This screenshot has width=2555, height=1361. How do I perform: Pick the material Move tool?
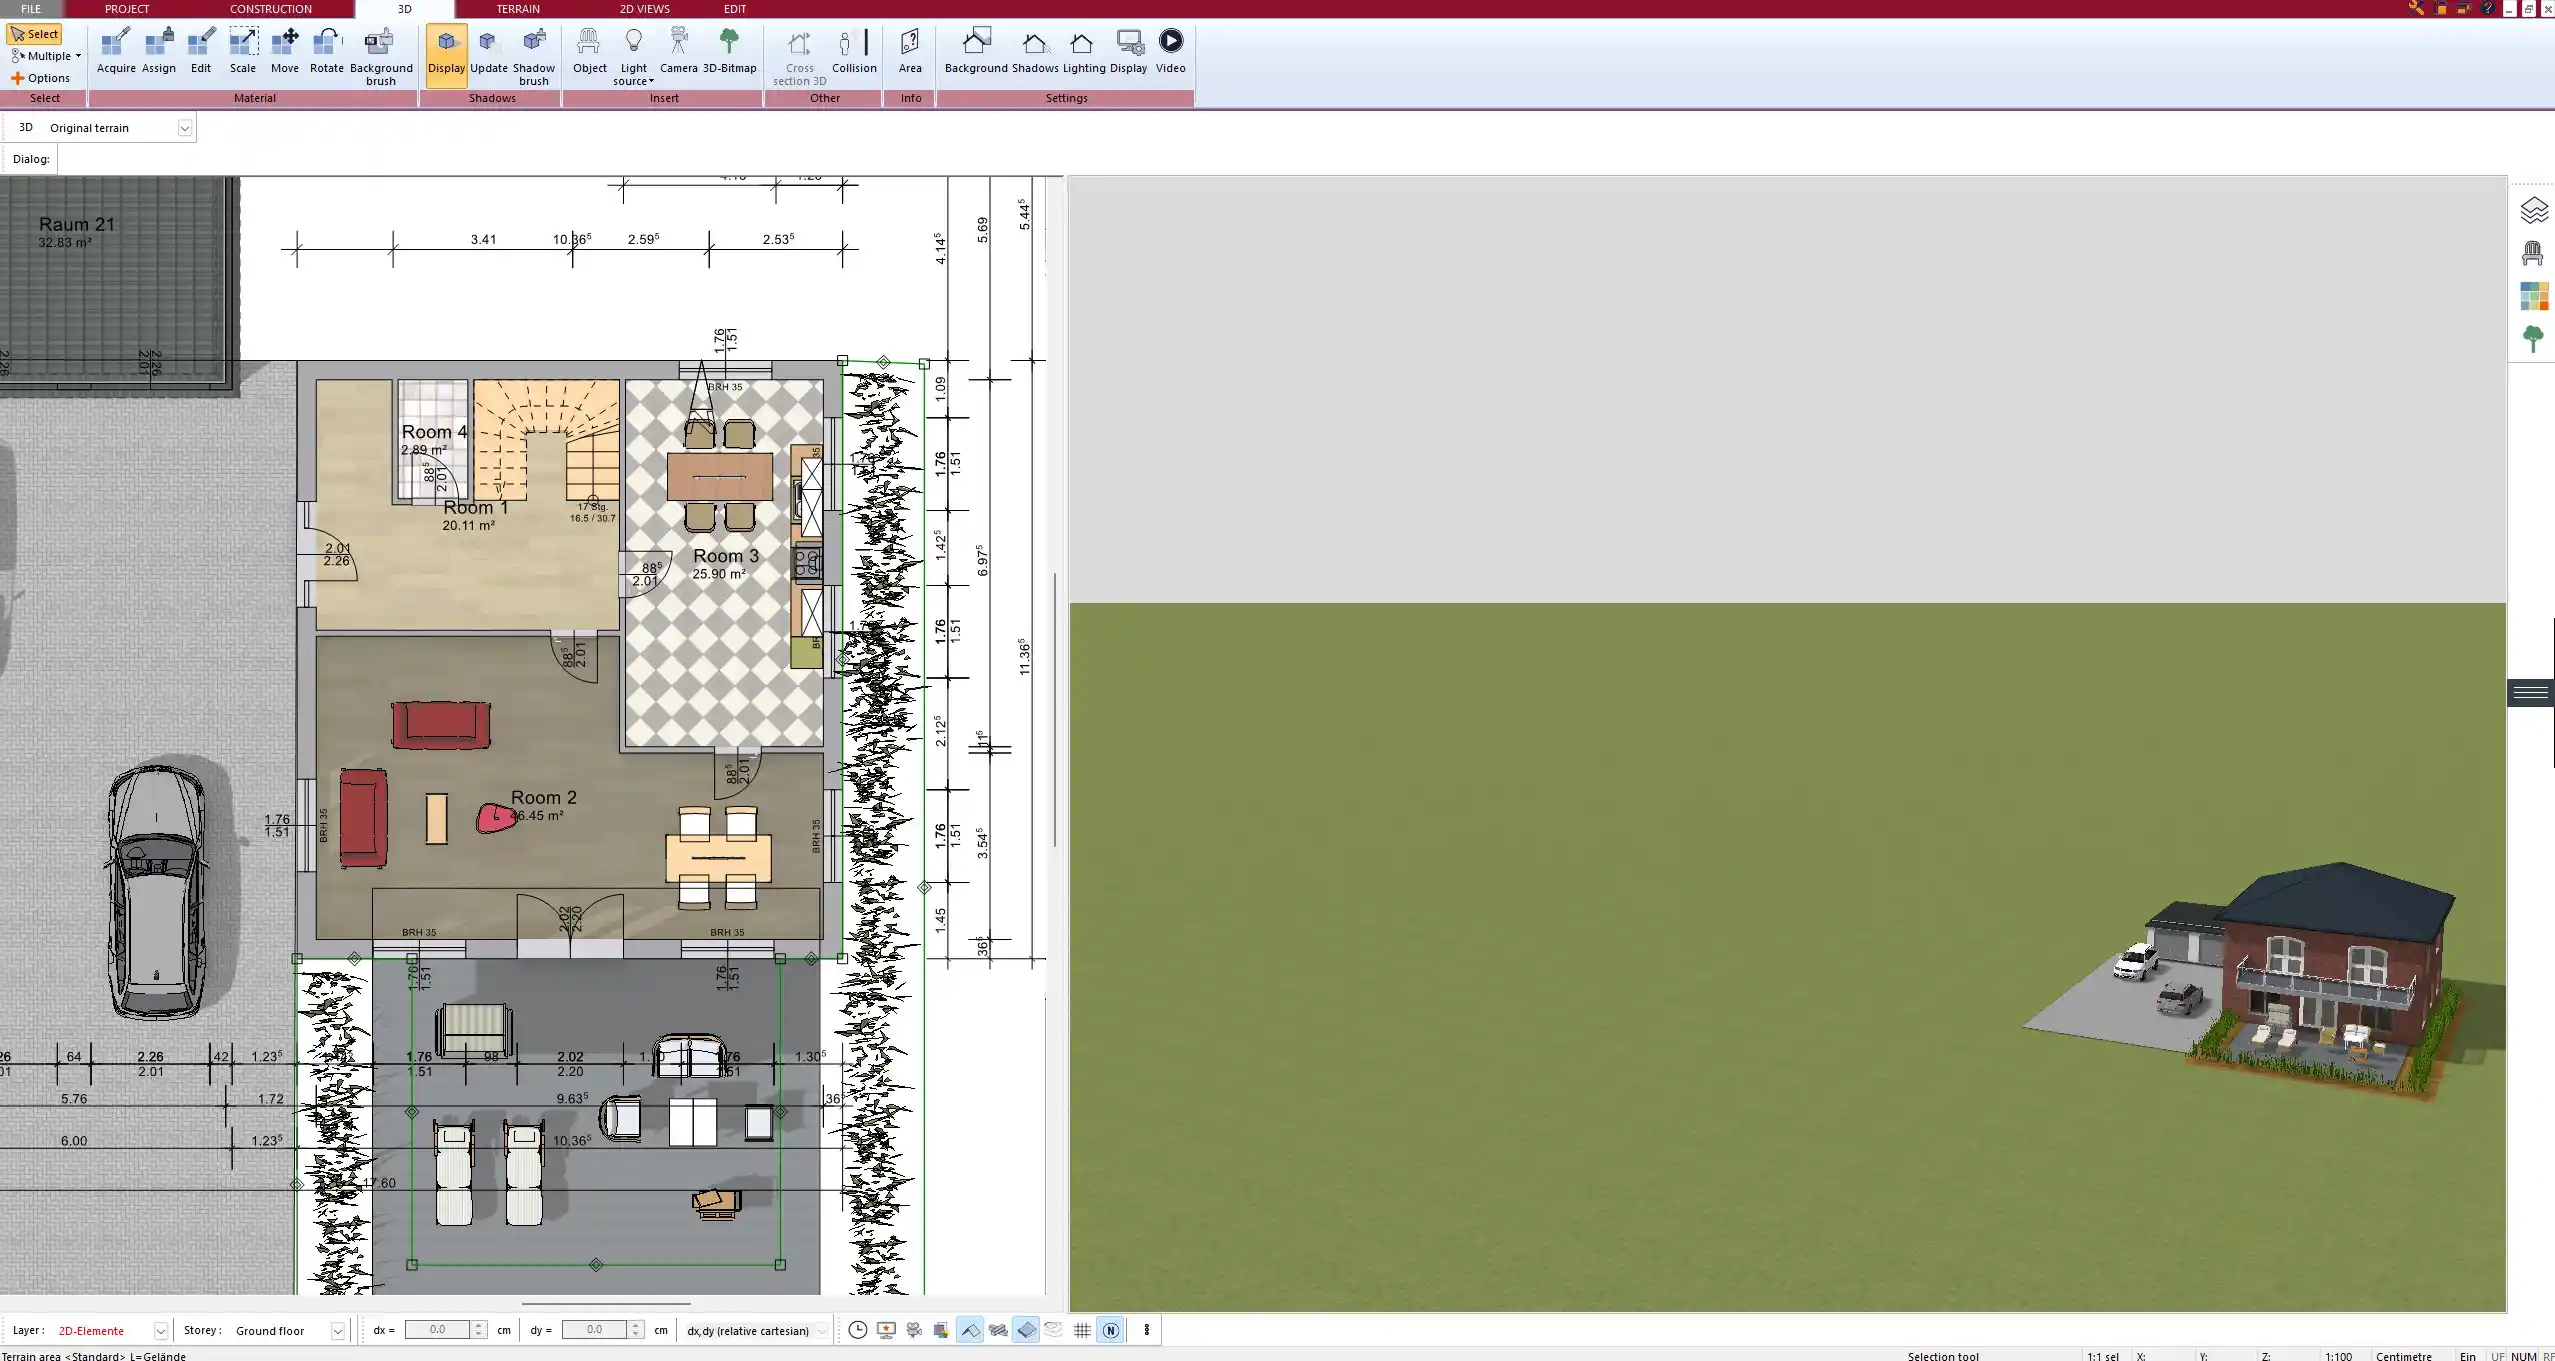(285, 52)
